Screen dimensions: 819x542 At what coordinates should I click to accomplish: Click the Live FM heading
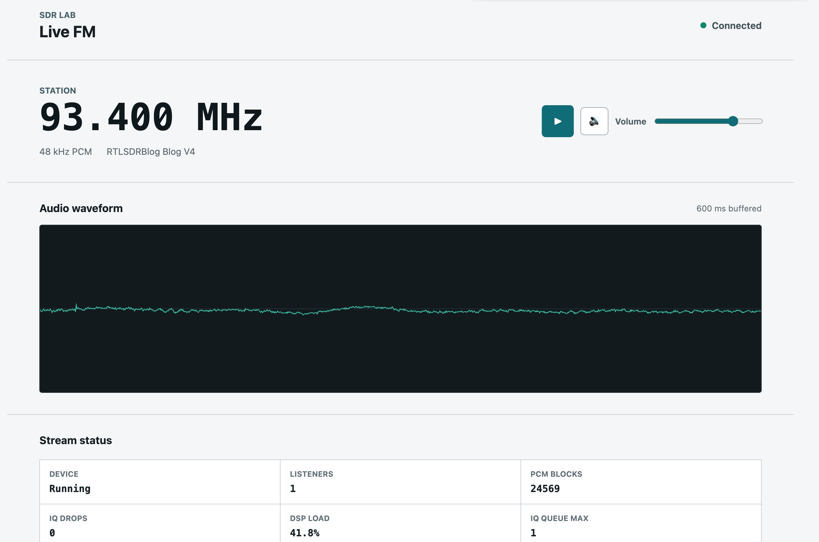[x=67, y=32]
